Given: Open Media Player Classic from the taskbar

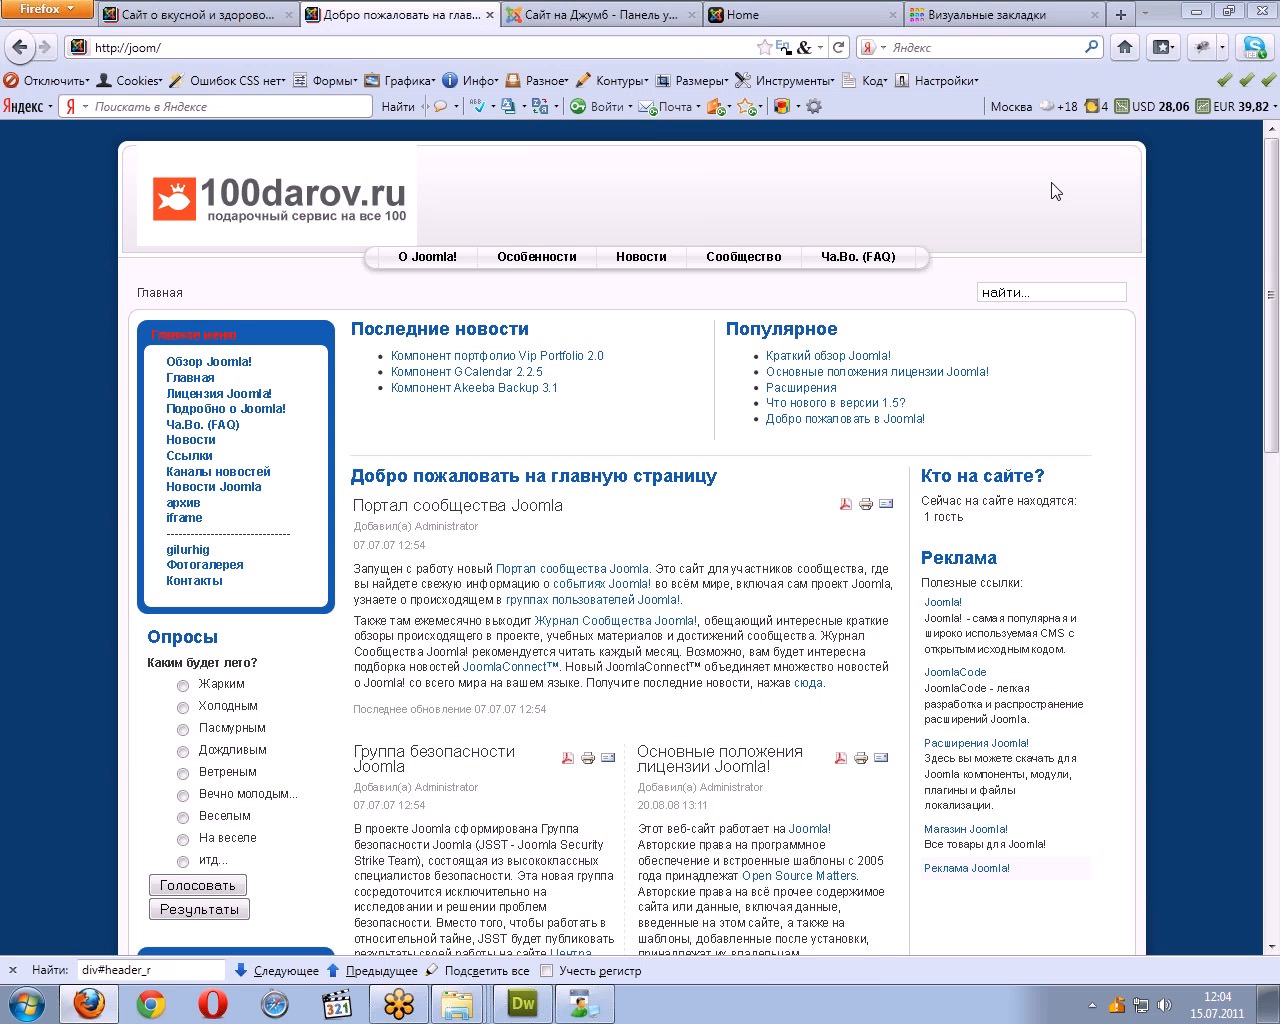Looking at the screenshot, I should tap(337, 1004).
